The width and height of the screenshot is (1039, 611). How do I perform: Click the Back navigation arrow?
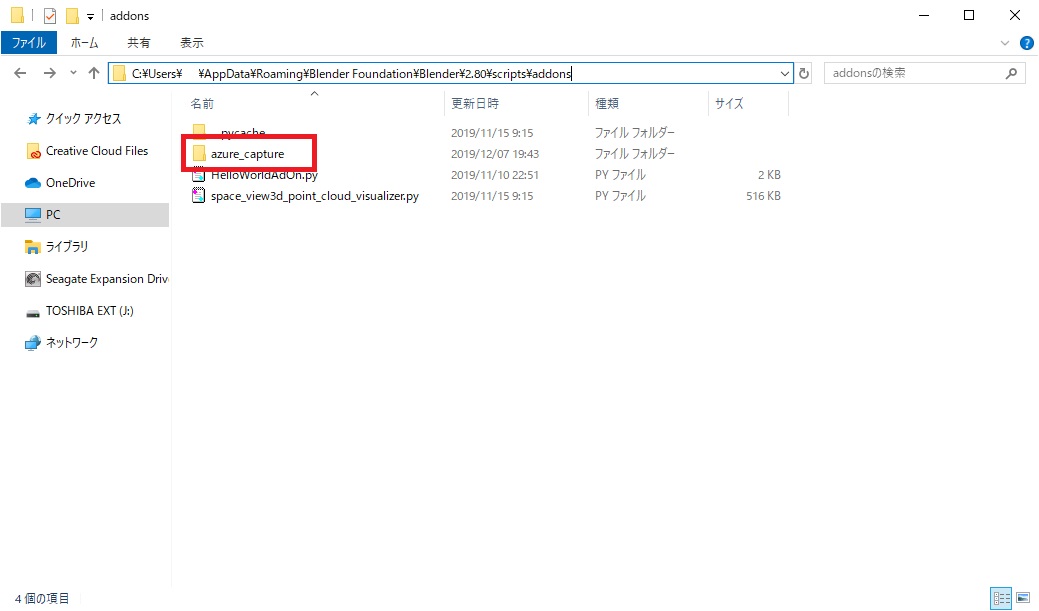click(21, 73)
